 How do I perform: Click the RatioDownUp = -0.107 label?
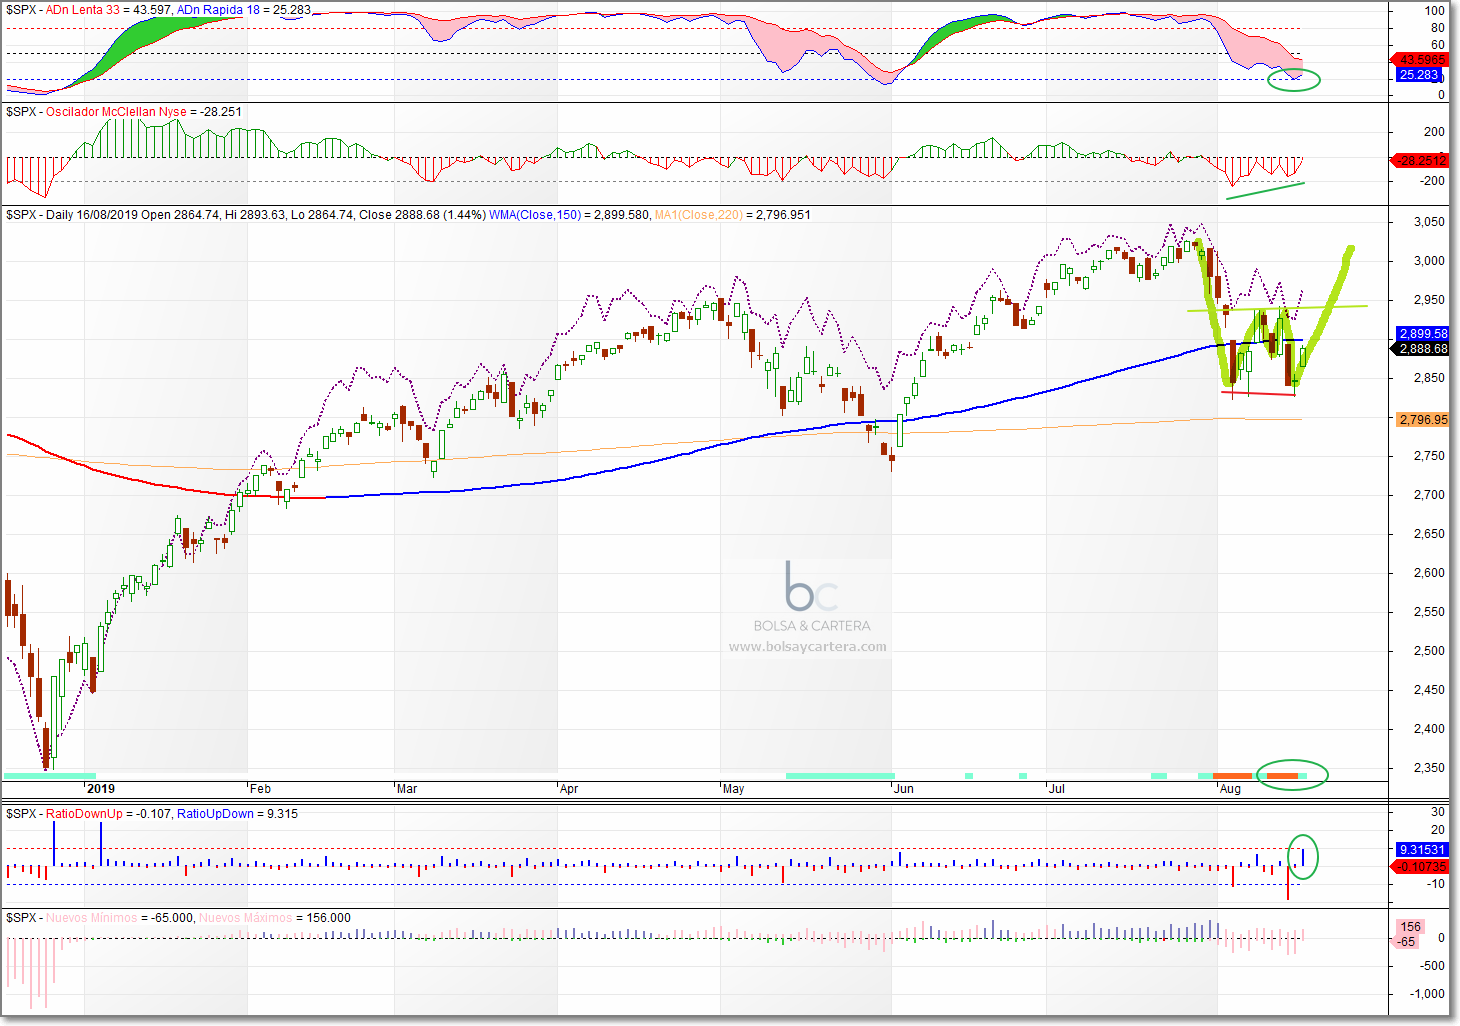point(109,814)
